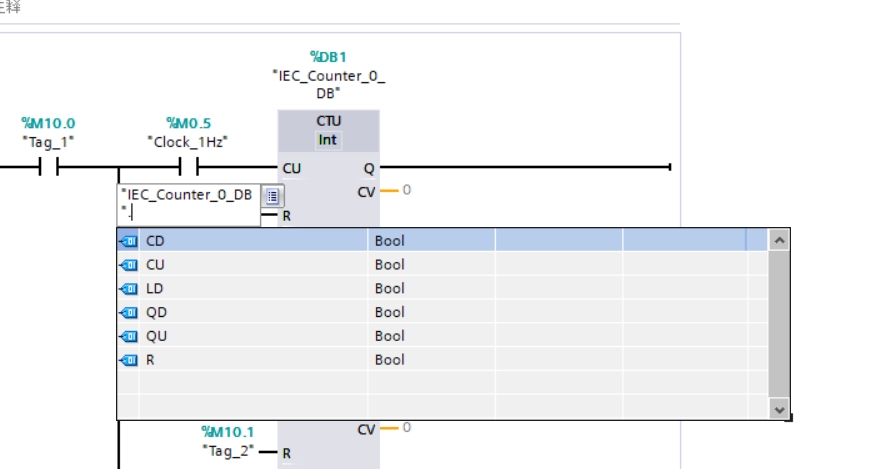
Task: Click the tag icon beside CD
Action: coord(127,241)
